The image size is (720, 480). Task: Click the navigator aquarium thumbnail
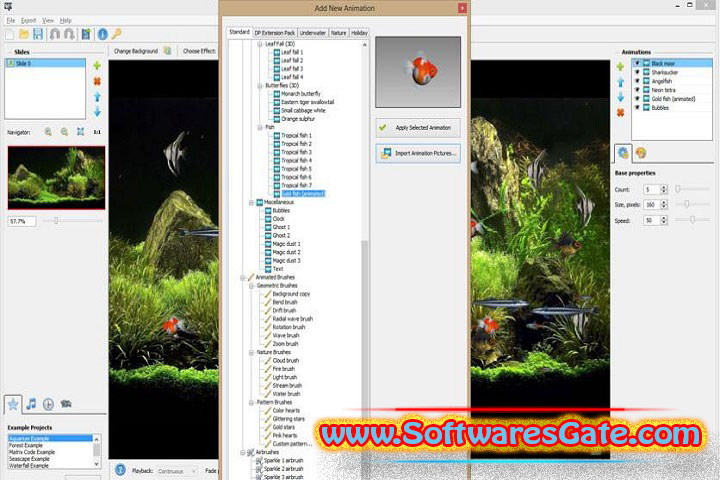coord(56,178)
